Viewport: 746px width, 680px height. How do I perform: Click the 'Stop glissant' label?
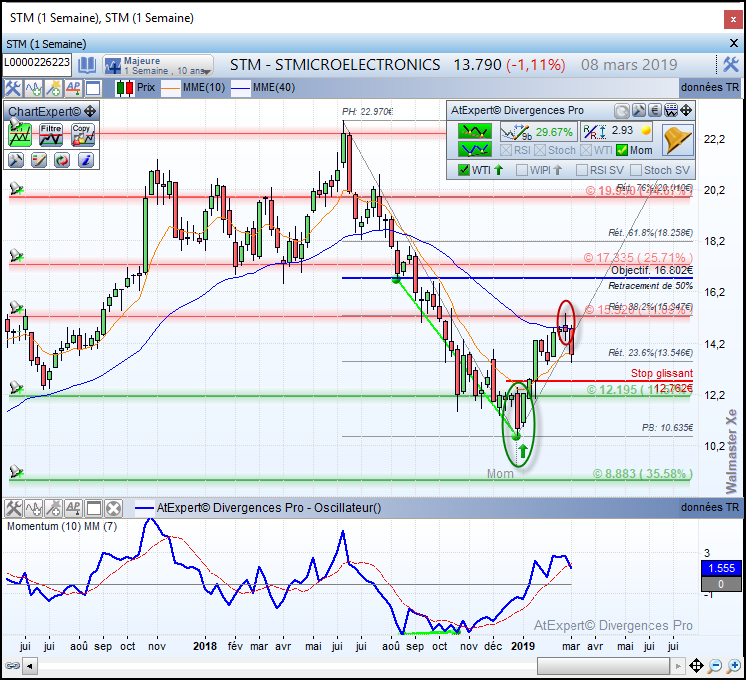pyautogui.click(x=662, y=373)
